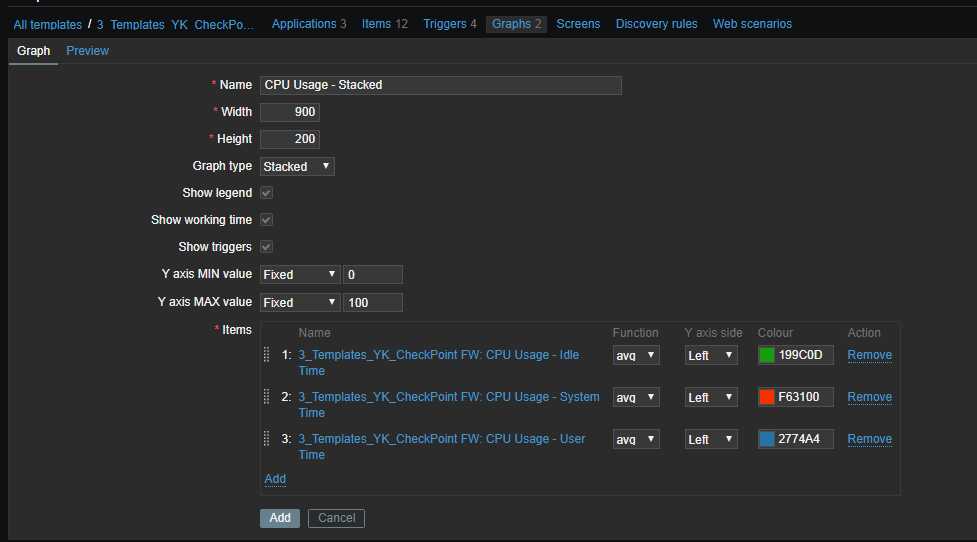The image size is (977, 542).
Task: Select the Graph tab
Action: coord(34,51)
